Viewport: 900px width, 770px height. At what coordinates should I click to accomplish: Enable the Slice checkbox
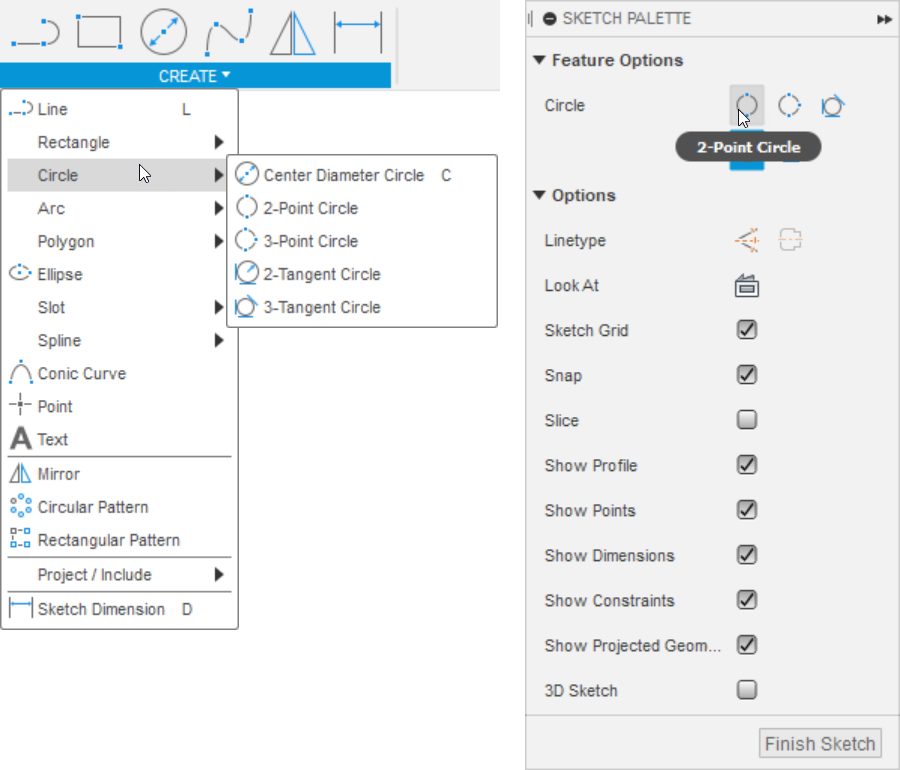tap(747, 420)
